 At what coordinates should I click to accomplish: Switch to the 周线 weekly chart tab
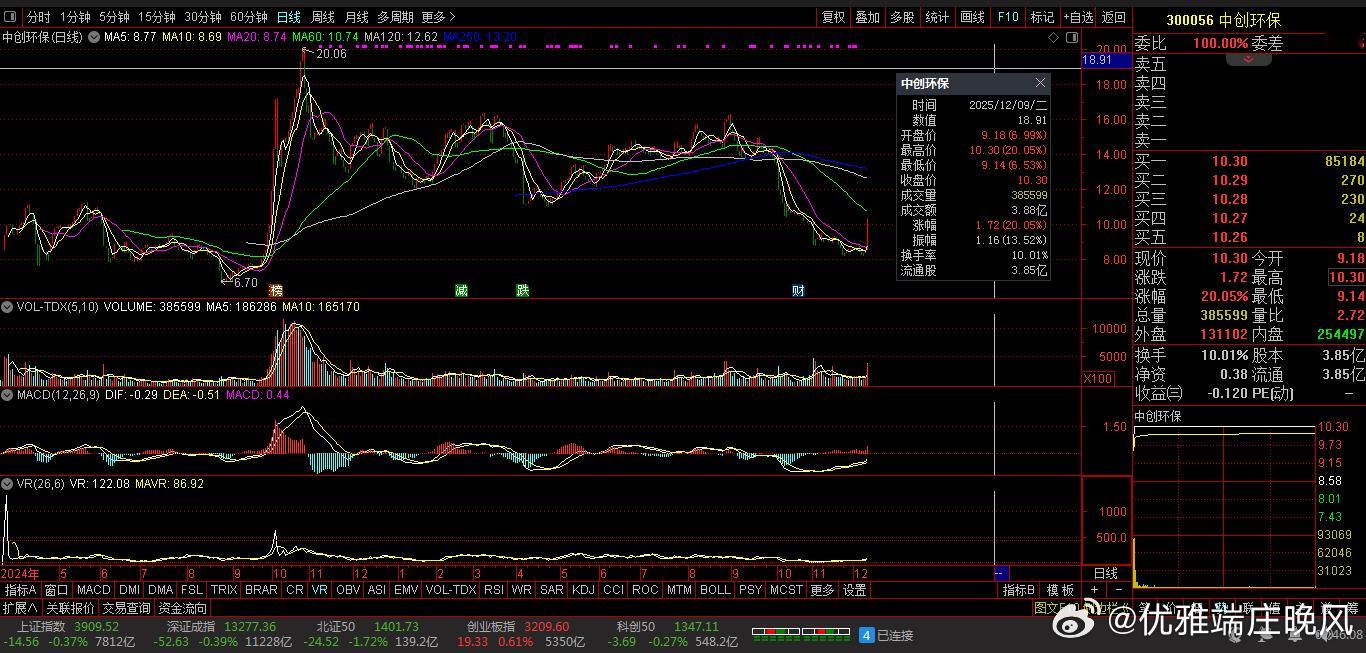(x=322, y=17)
